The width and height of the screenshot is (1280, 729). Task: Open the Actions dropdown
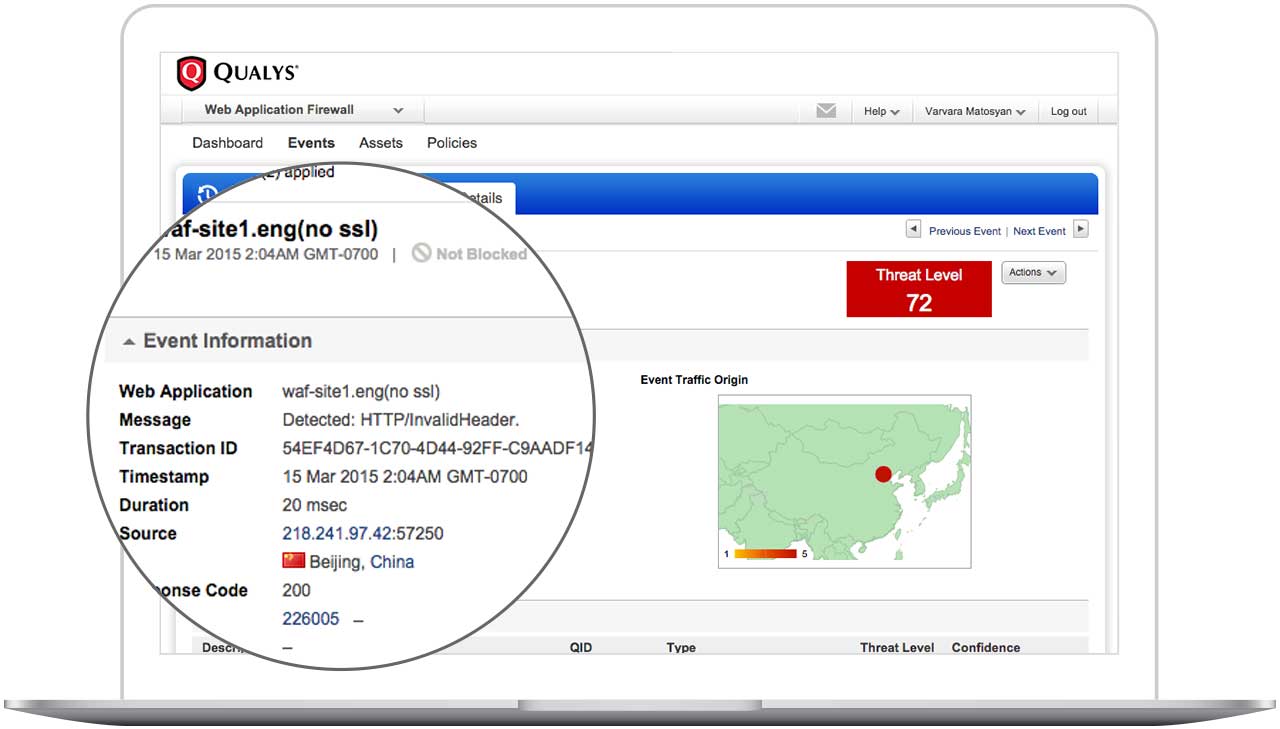coord(1033,272)
